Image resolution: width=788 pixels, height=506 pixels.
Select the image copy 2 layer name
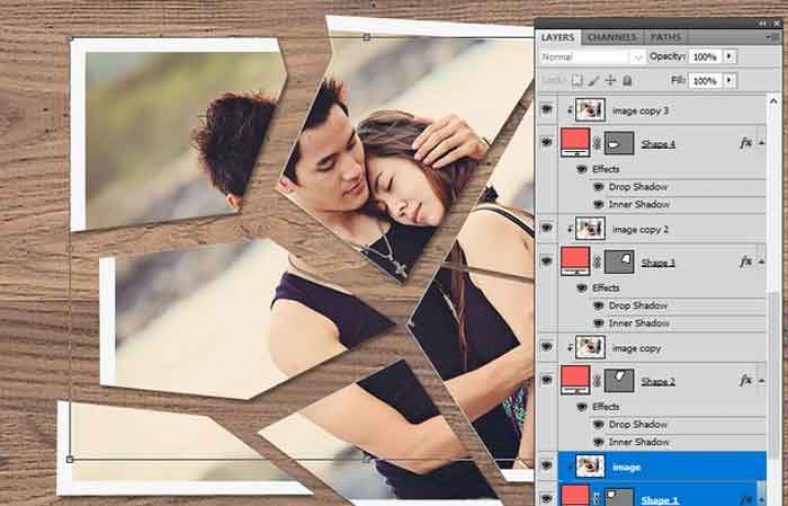tap(640, 230)
